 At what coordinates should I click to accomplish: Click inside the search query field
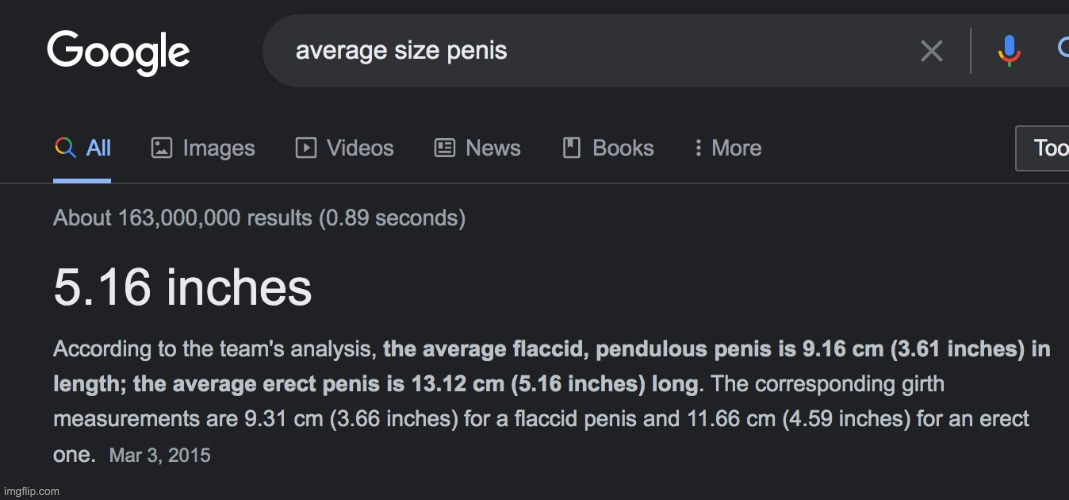click(x=600, y=51)
